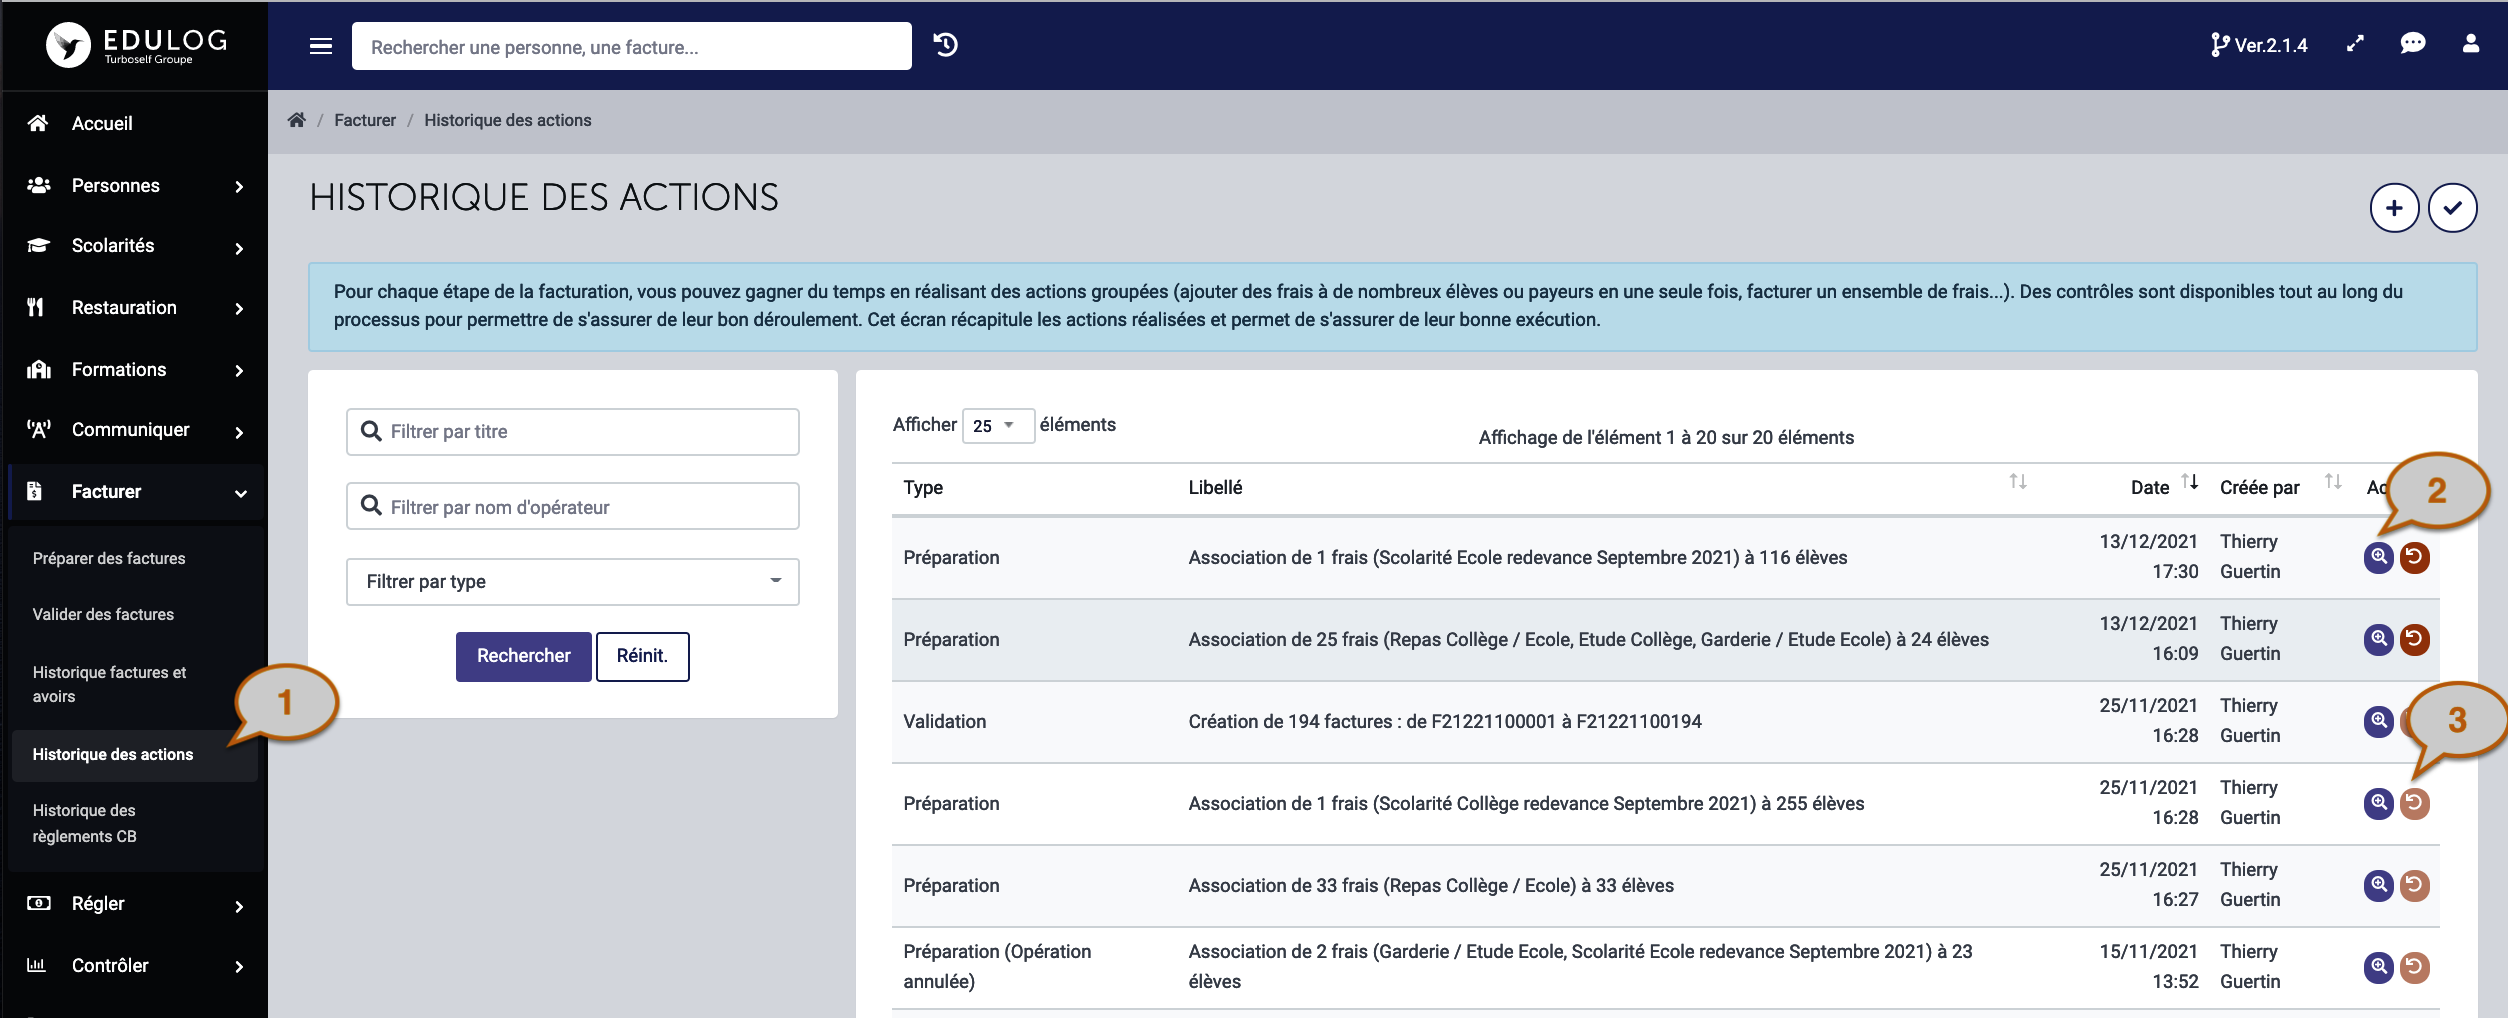The width and height of the screenshot is (2508, 1018).
Task: Click the date 15/11/2021 13:52
Action: point(2148,967)
